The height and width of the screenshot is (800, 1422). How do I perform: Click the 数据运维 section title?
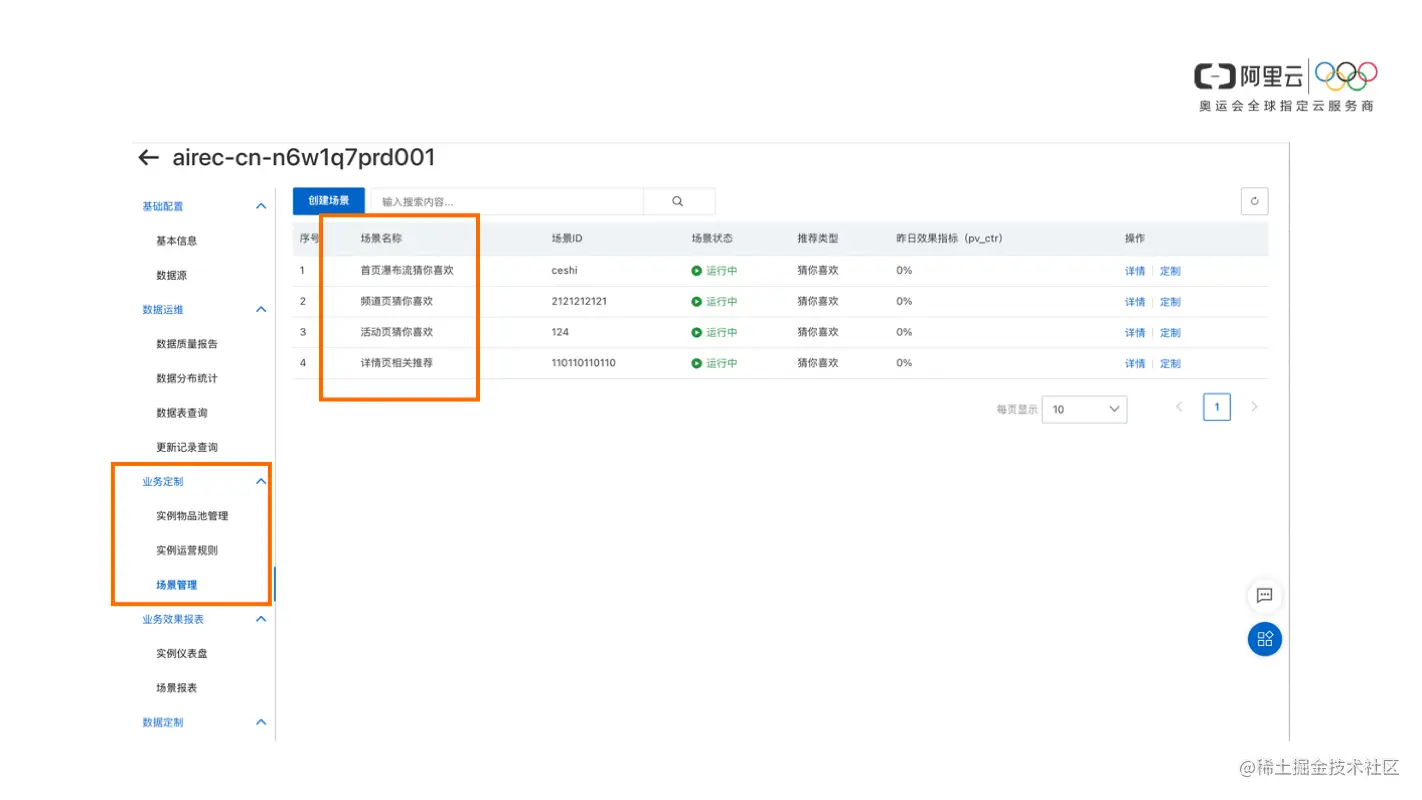tap(163, 309)
